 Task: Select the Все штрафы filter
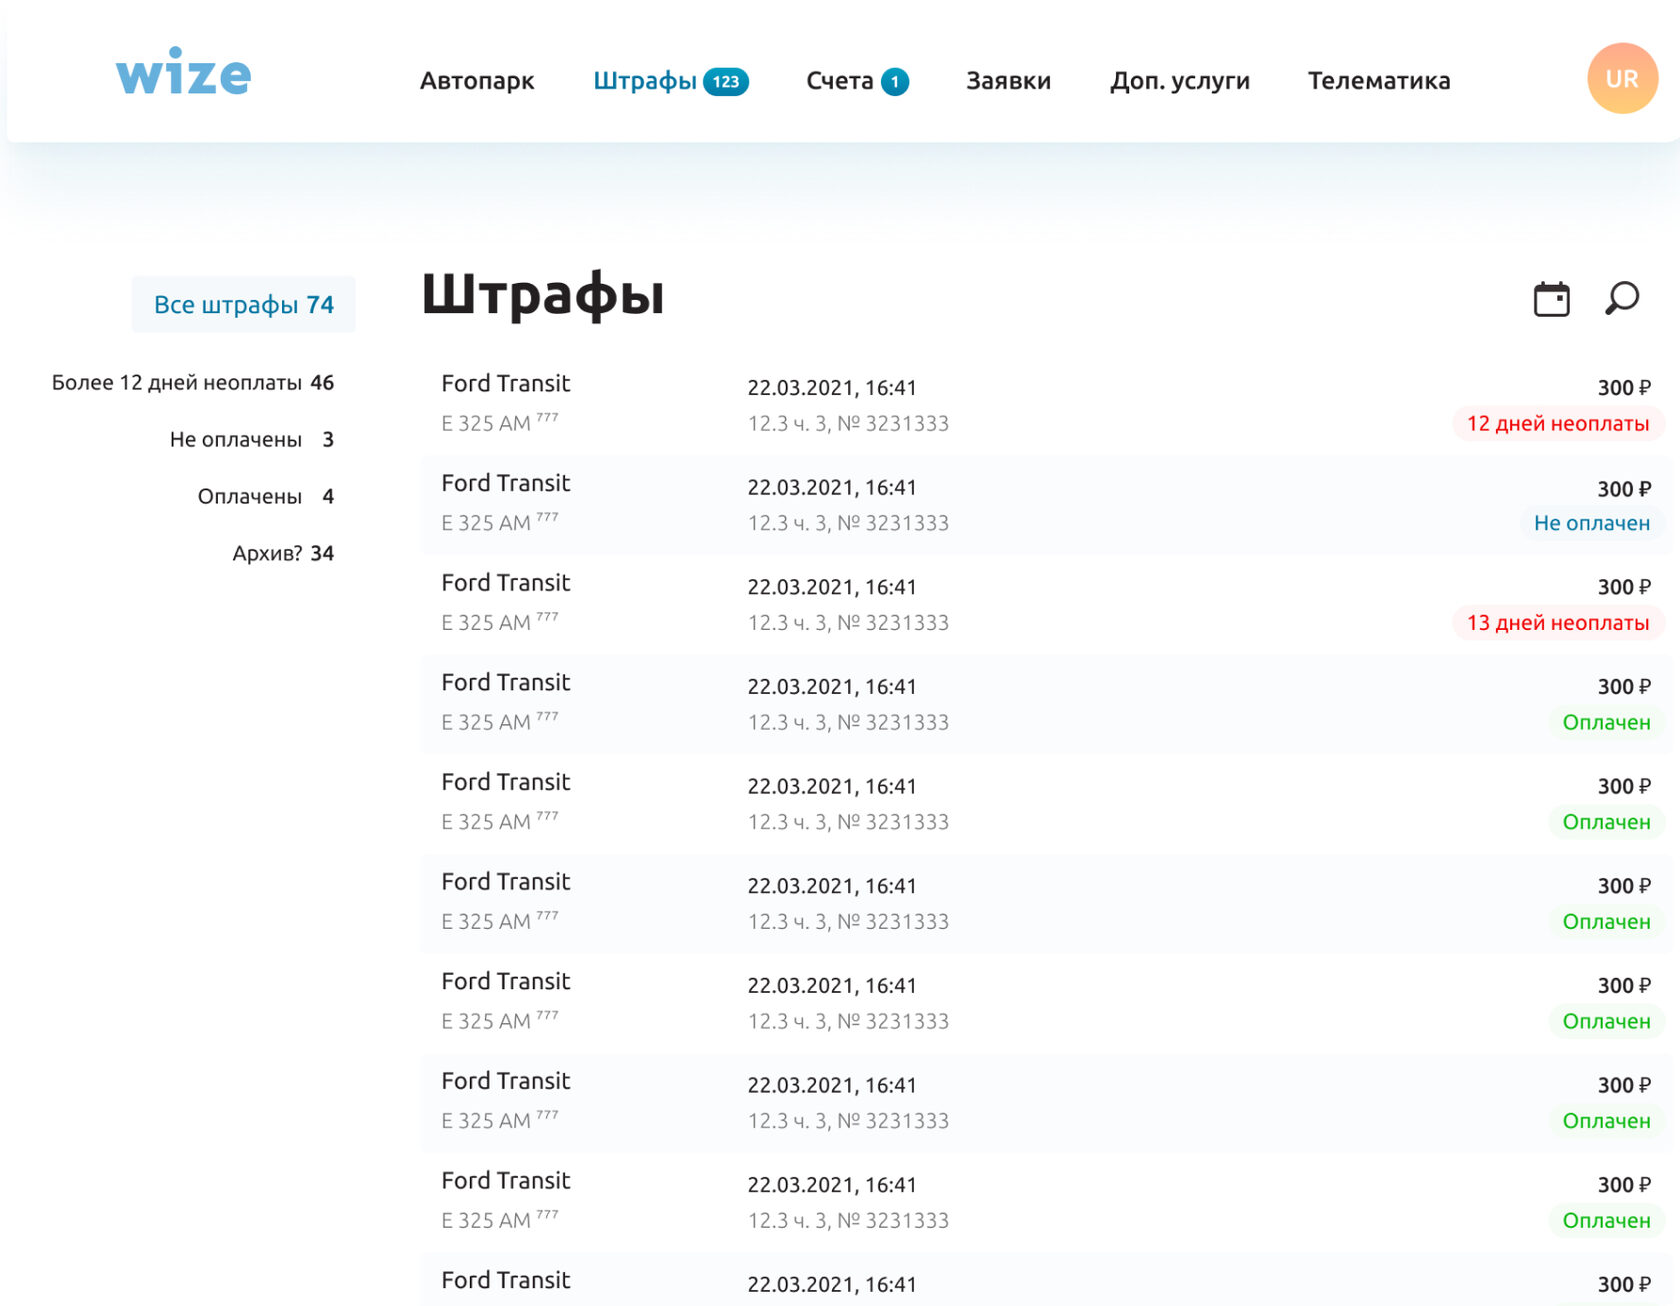[x=243, y=305]
